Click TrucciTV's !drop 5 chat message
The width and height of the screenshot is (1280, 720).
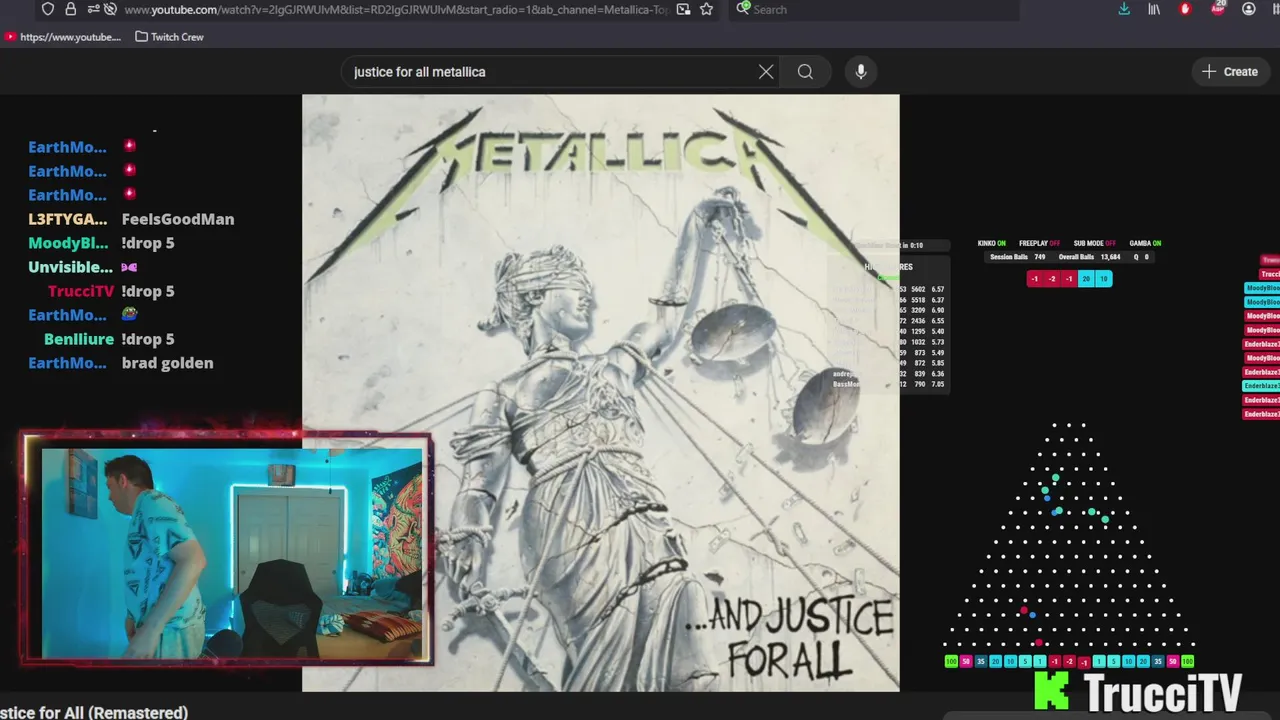(148, 291)
